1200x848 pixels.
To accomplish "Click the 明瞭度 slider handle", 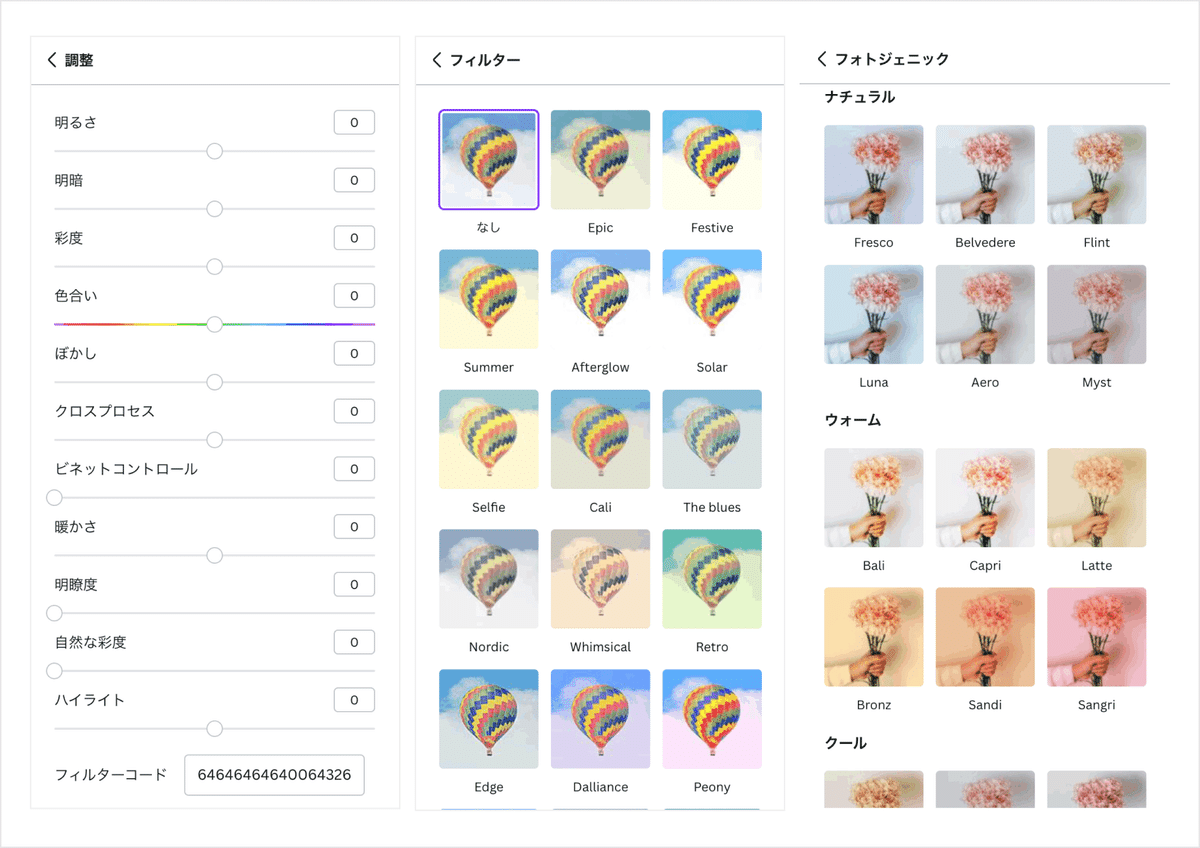I will 54,613.
